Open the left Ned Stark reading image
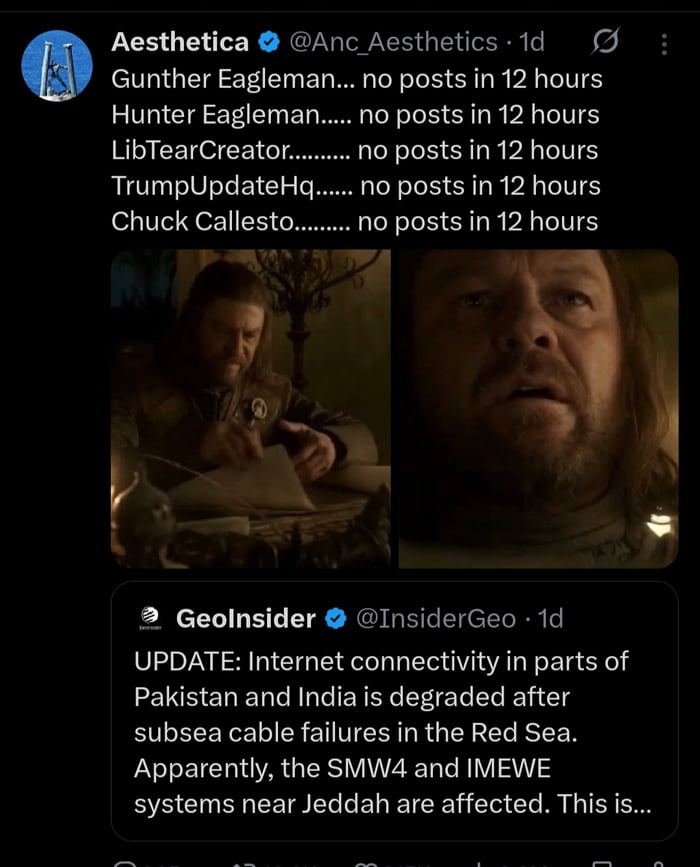The image size is (700, 867). click(255, 410)
